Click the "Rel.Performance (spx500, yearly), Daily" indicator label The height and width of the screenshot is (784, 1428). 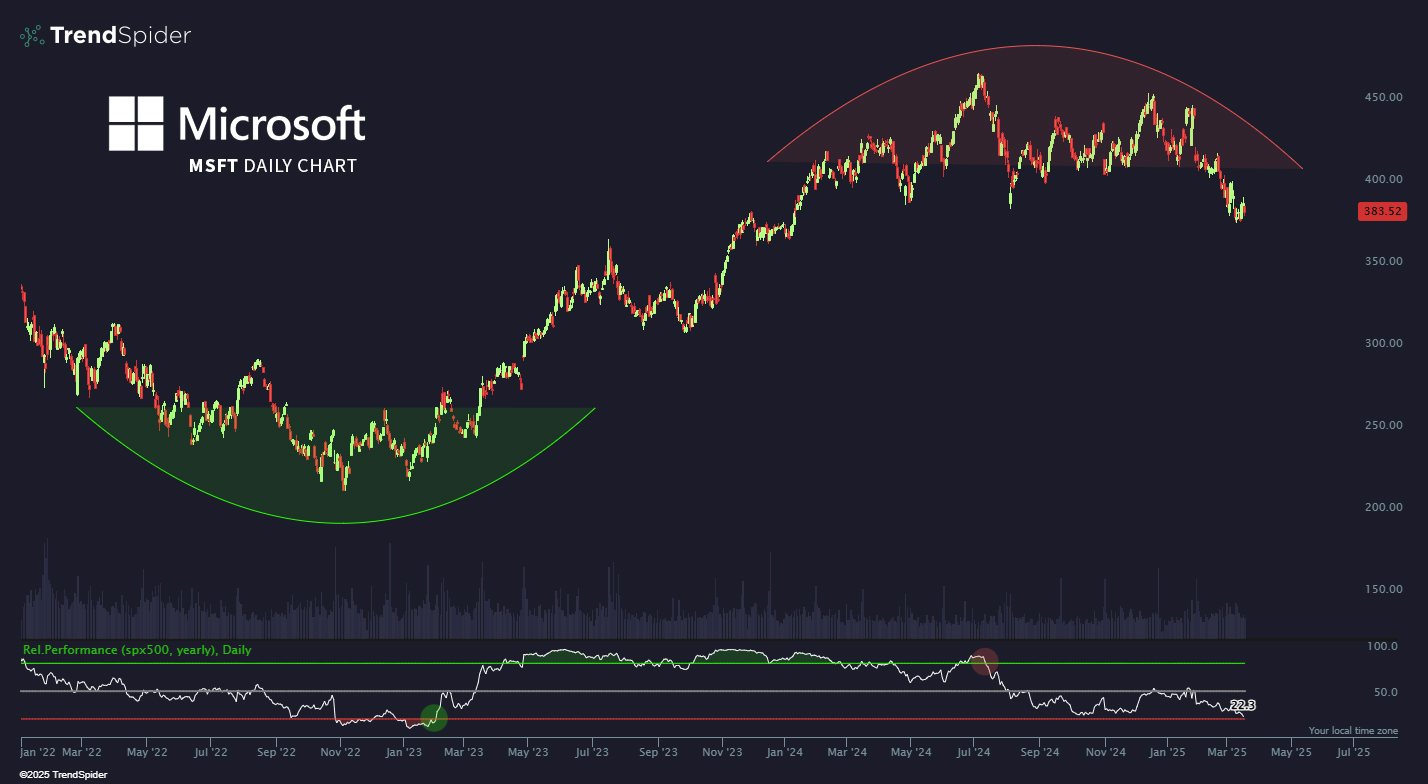click(137, 650)
